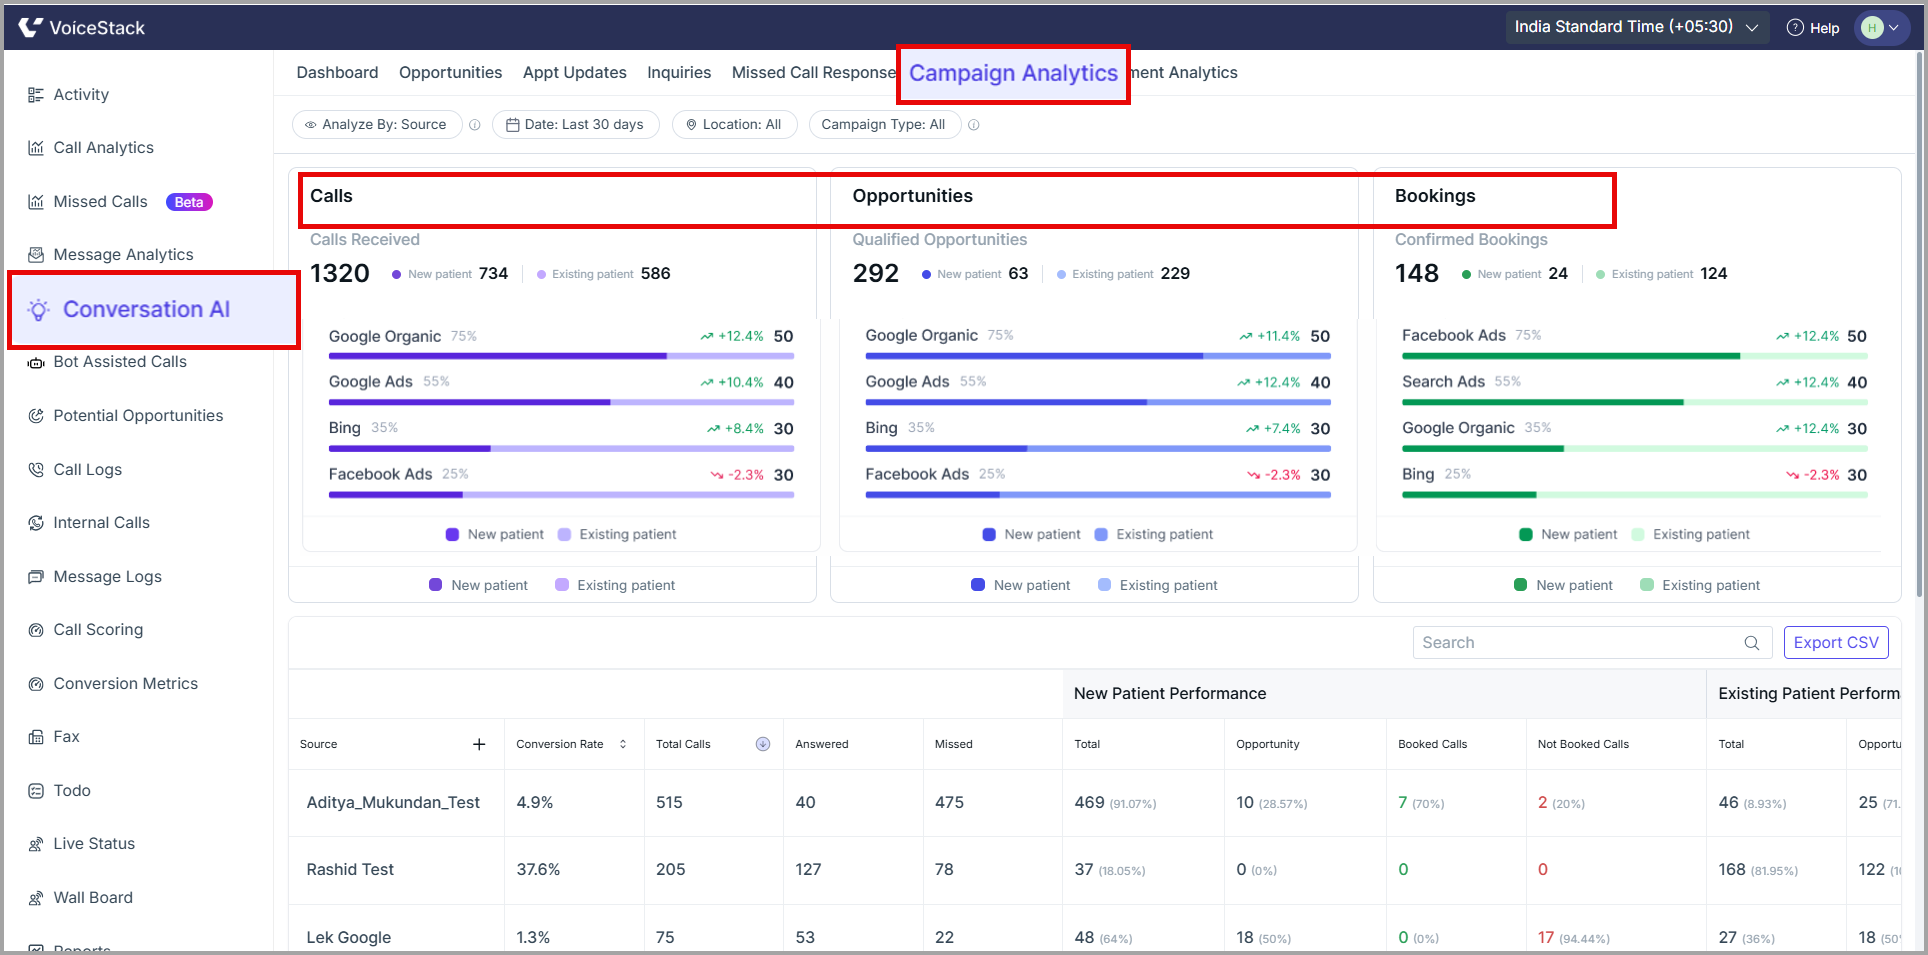The image size is (1928, 955).
Task: Toggle the New patient legend under Bookings
Action: (1567, 535)
